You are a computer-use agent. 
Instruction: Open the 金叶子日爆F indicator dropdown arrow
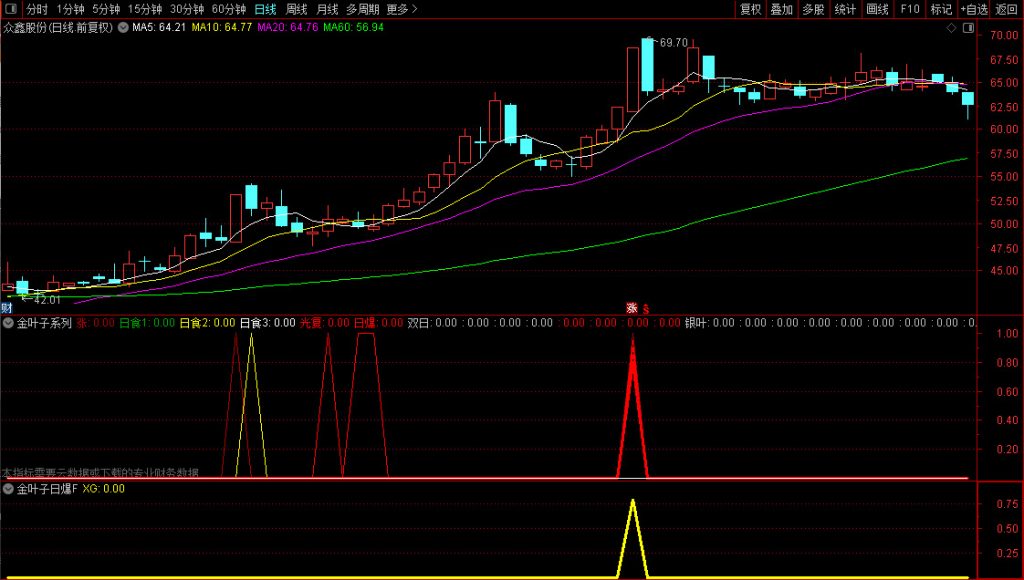9,489
